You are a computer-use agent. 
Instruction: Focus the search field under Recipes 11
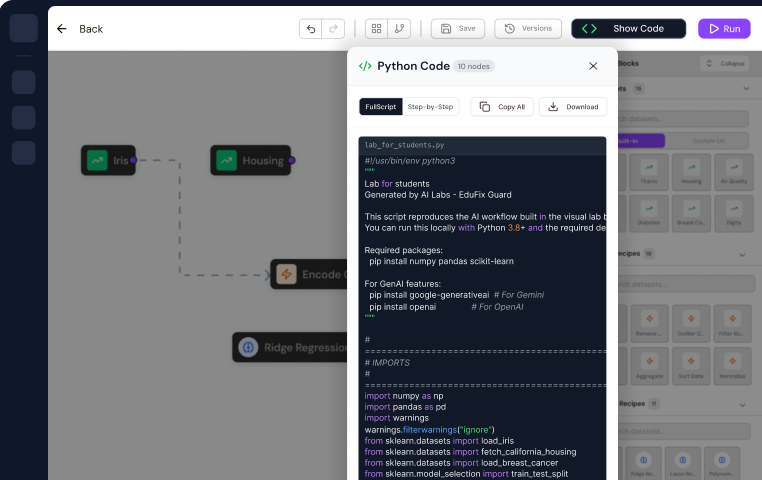click(684, 431)
